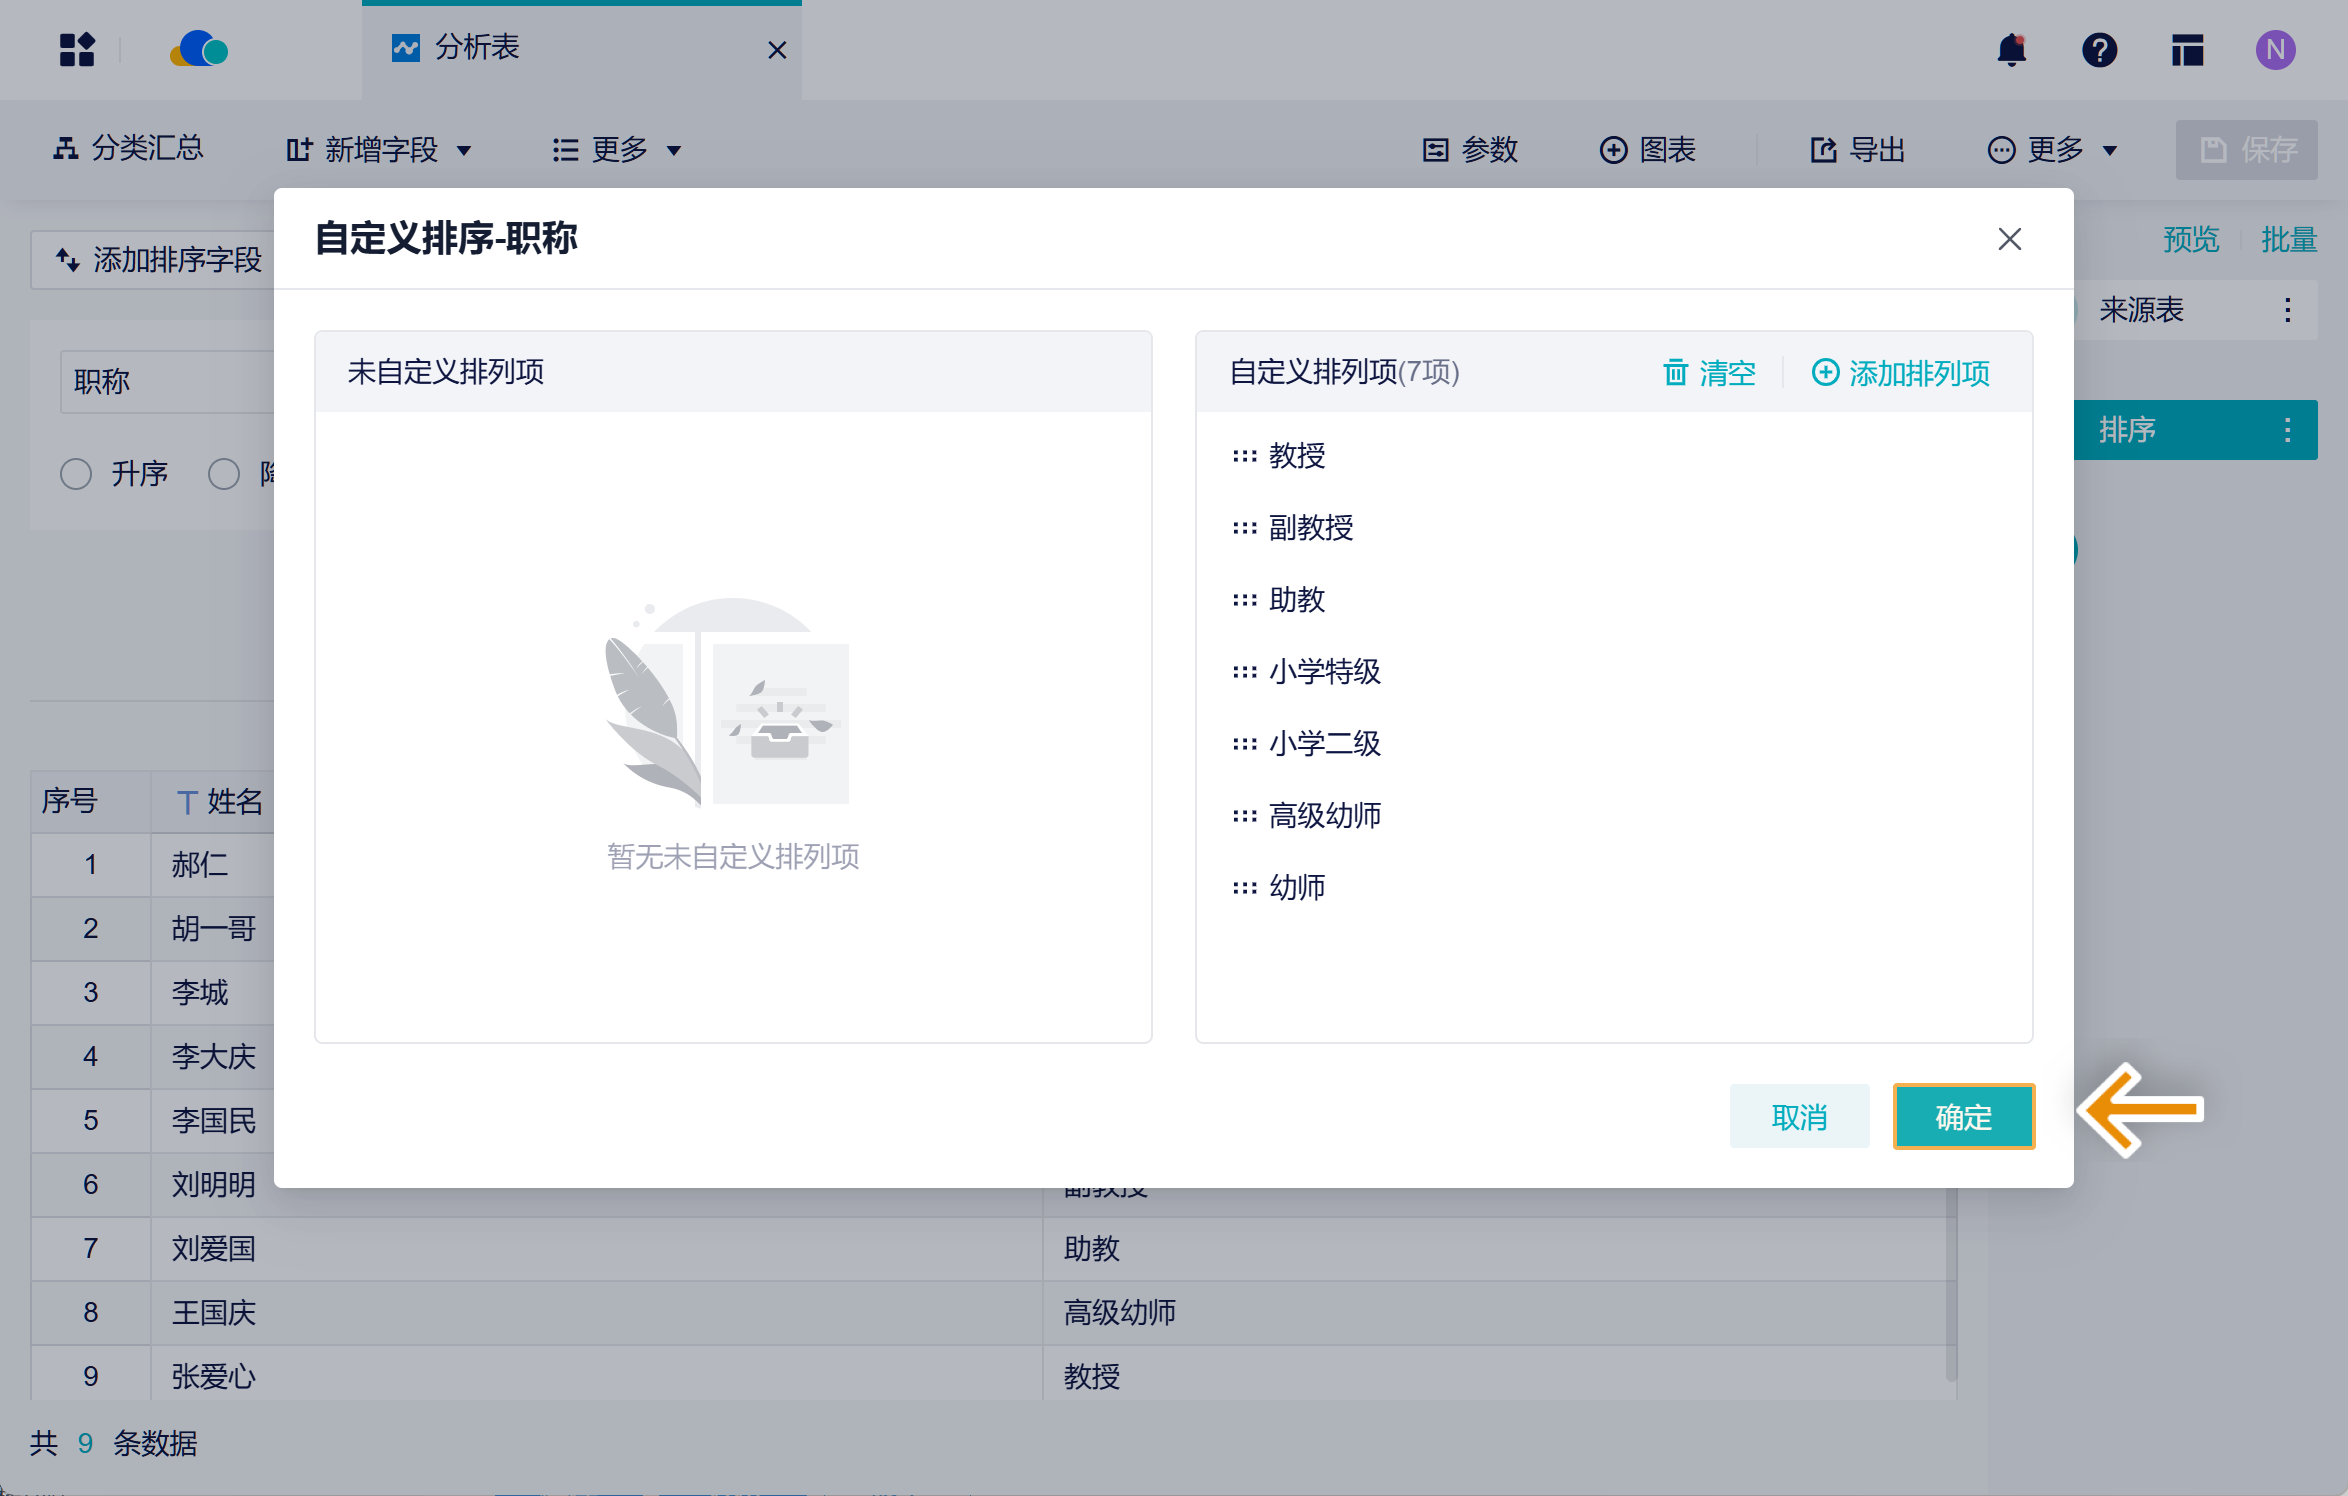2348x1496 pixels.
Task: Click the drag handle next to 小学特级
Action: click(x=1244, y=672)
